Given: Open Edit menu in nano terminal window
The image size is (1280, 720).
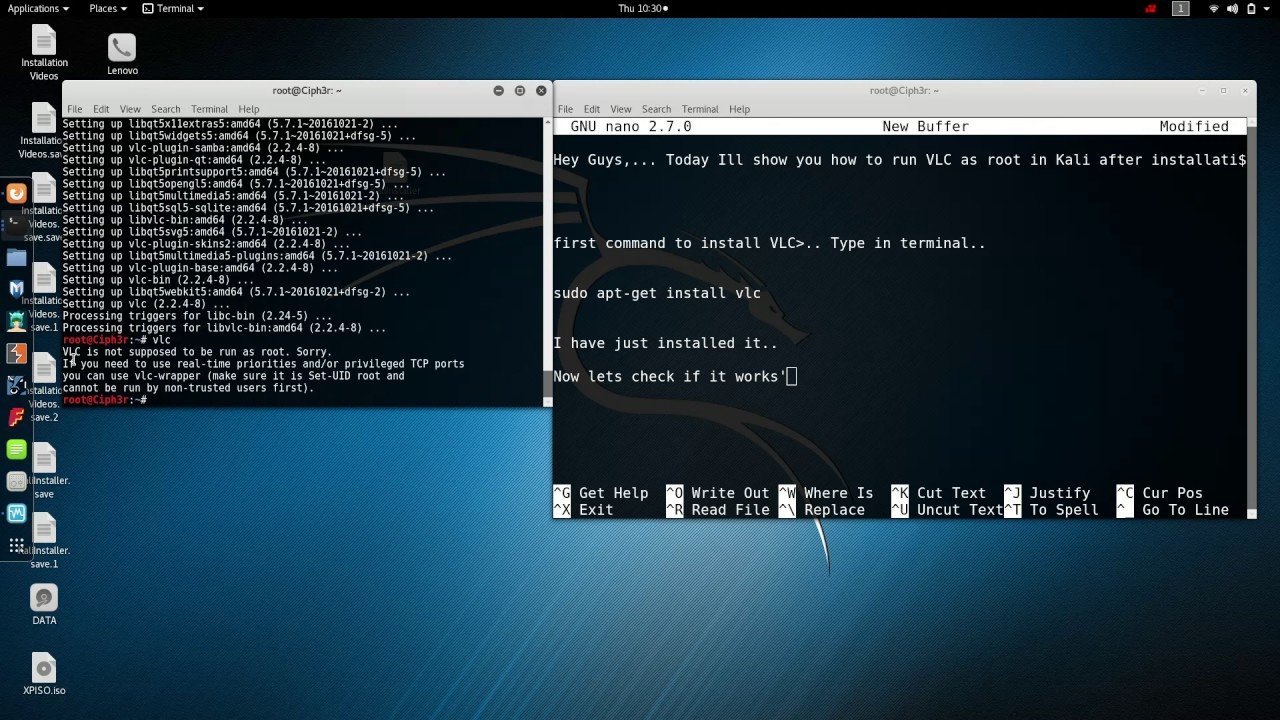Looking at the screenshot, I should (x=592, y=109).
